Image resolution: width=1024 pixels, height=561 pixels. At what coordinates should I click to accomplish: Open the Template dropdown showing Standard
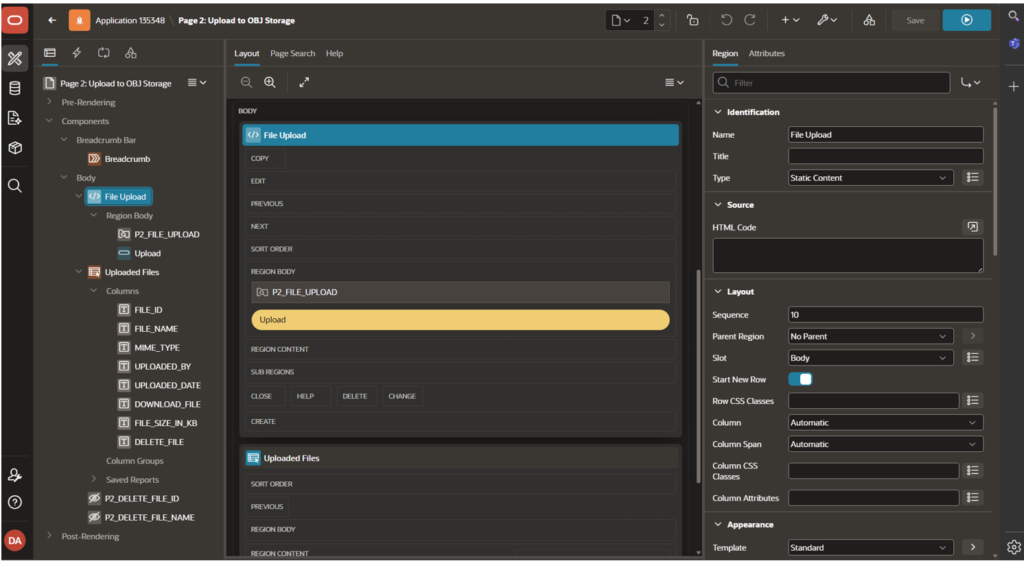tap(871, 547)
